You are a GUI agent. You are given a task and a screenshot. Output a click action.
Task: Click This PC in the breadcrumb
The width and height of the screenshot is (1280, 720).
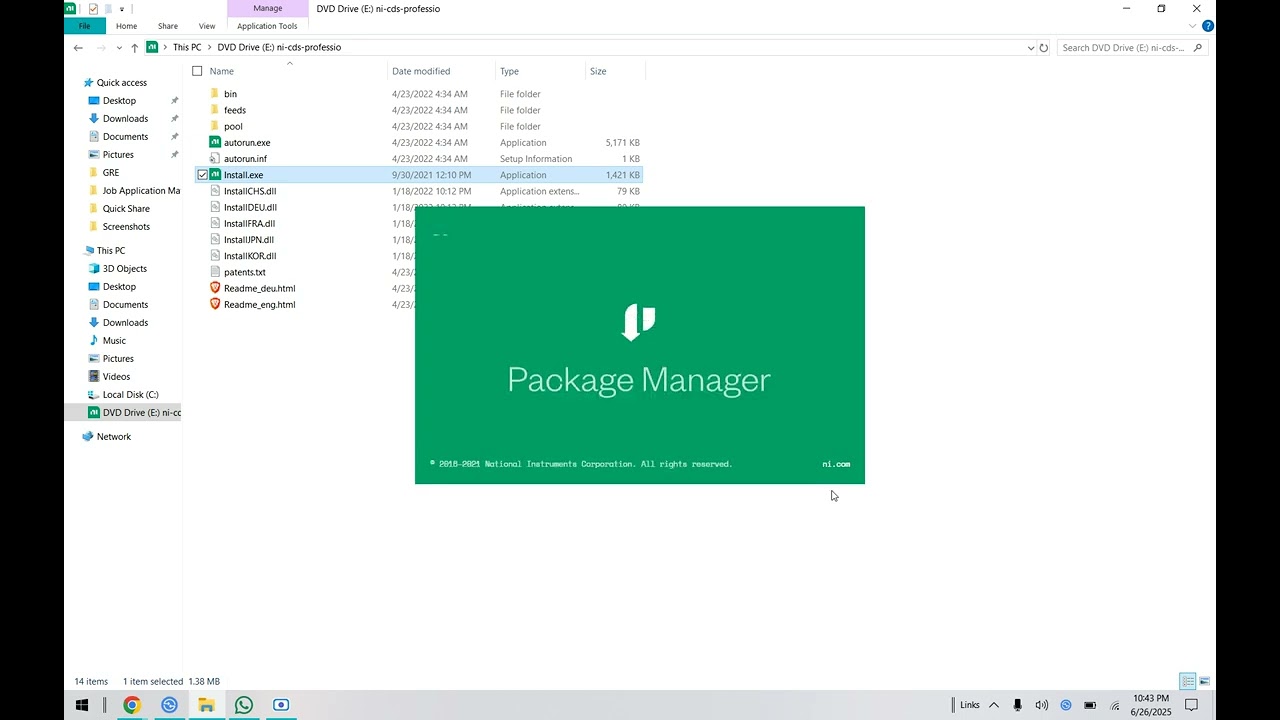click(187, 47)
